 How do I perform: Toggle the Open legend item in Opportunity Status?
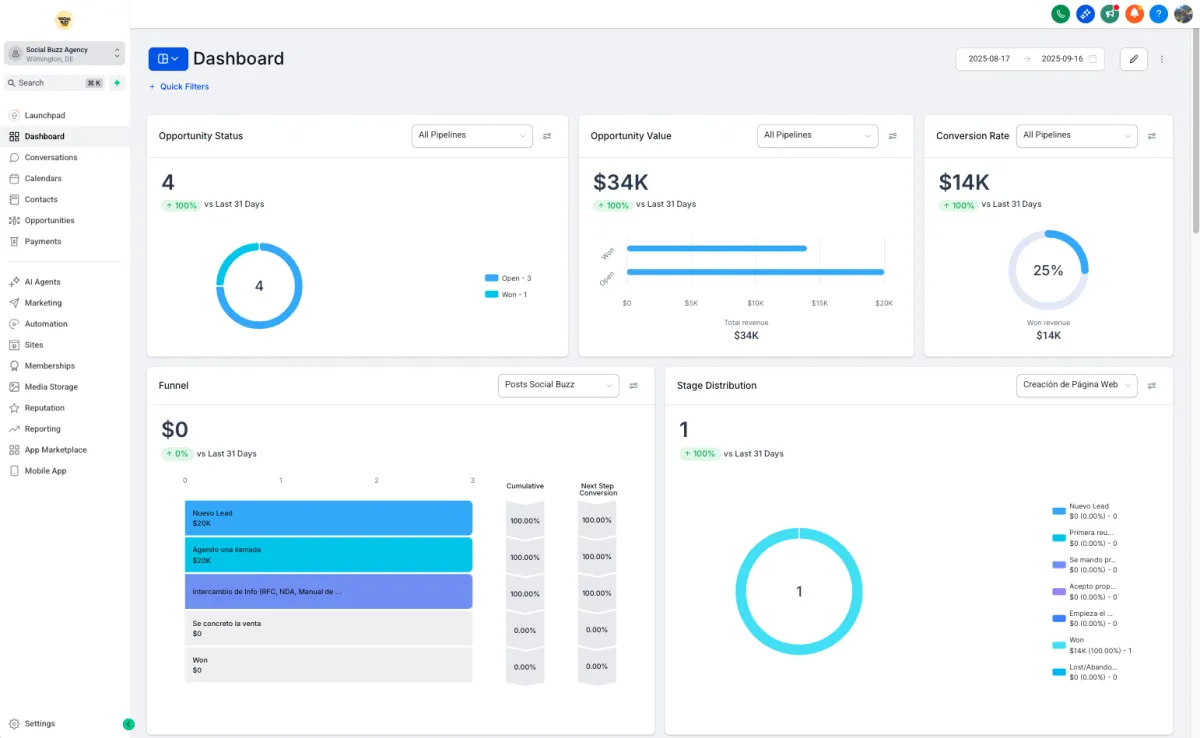coord(508,278)
